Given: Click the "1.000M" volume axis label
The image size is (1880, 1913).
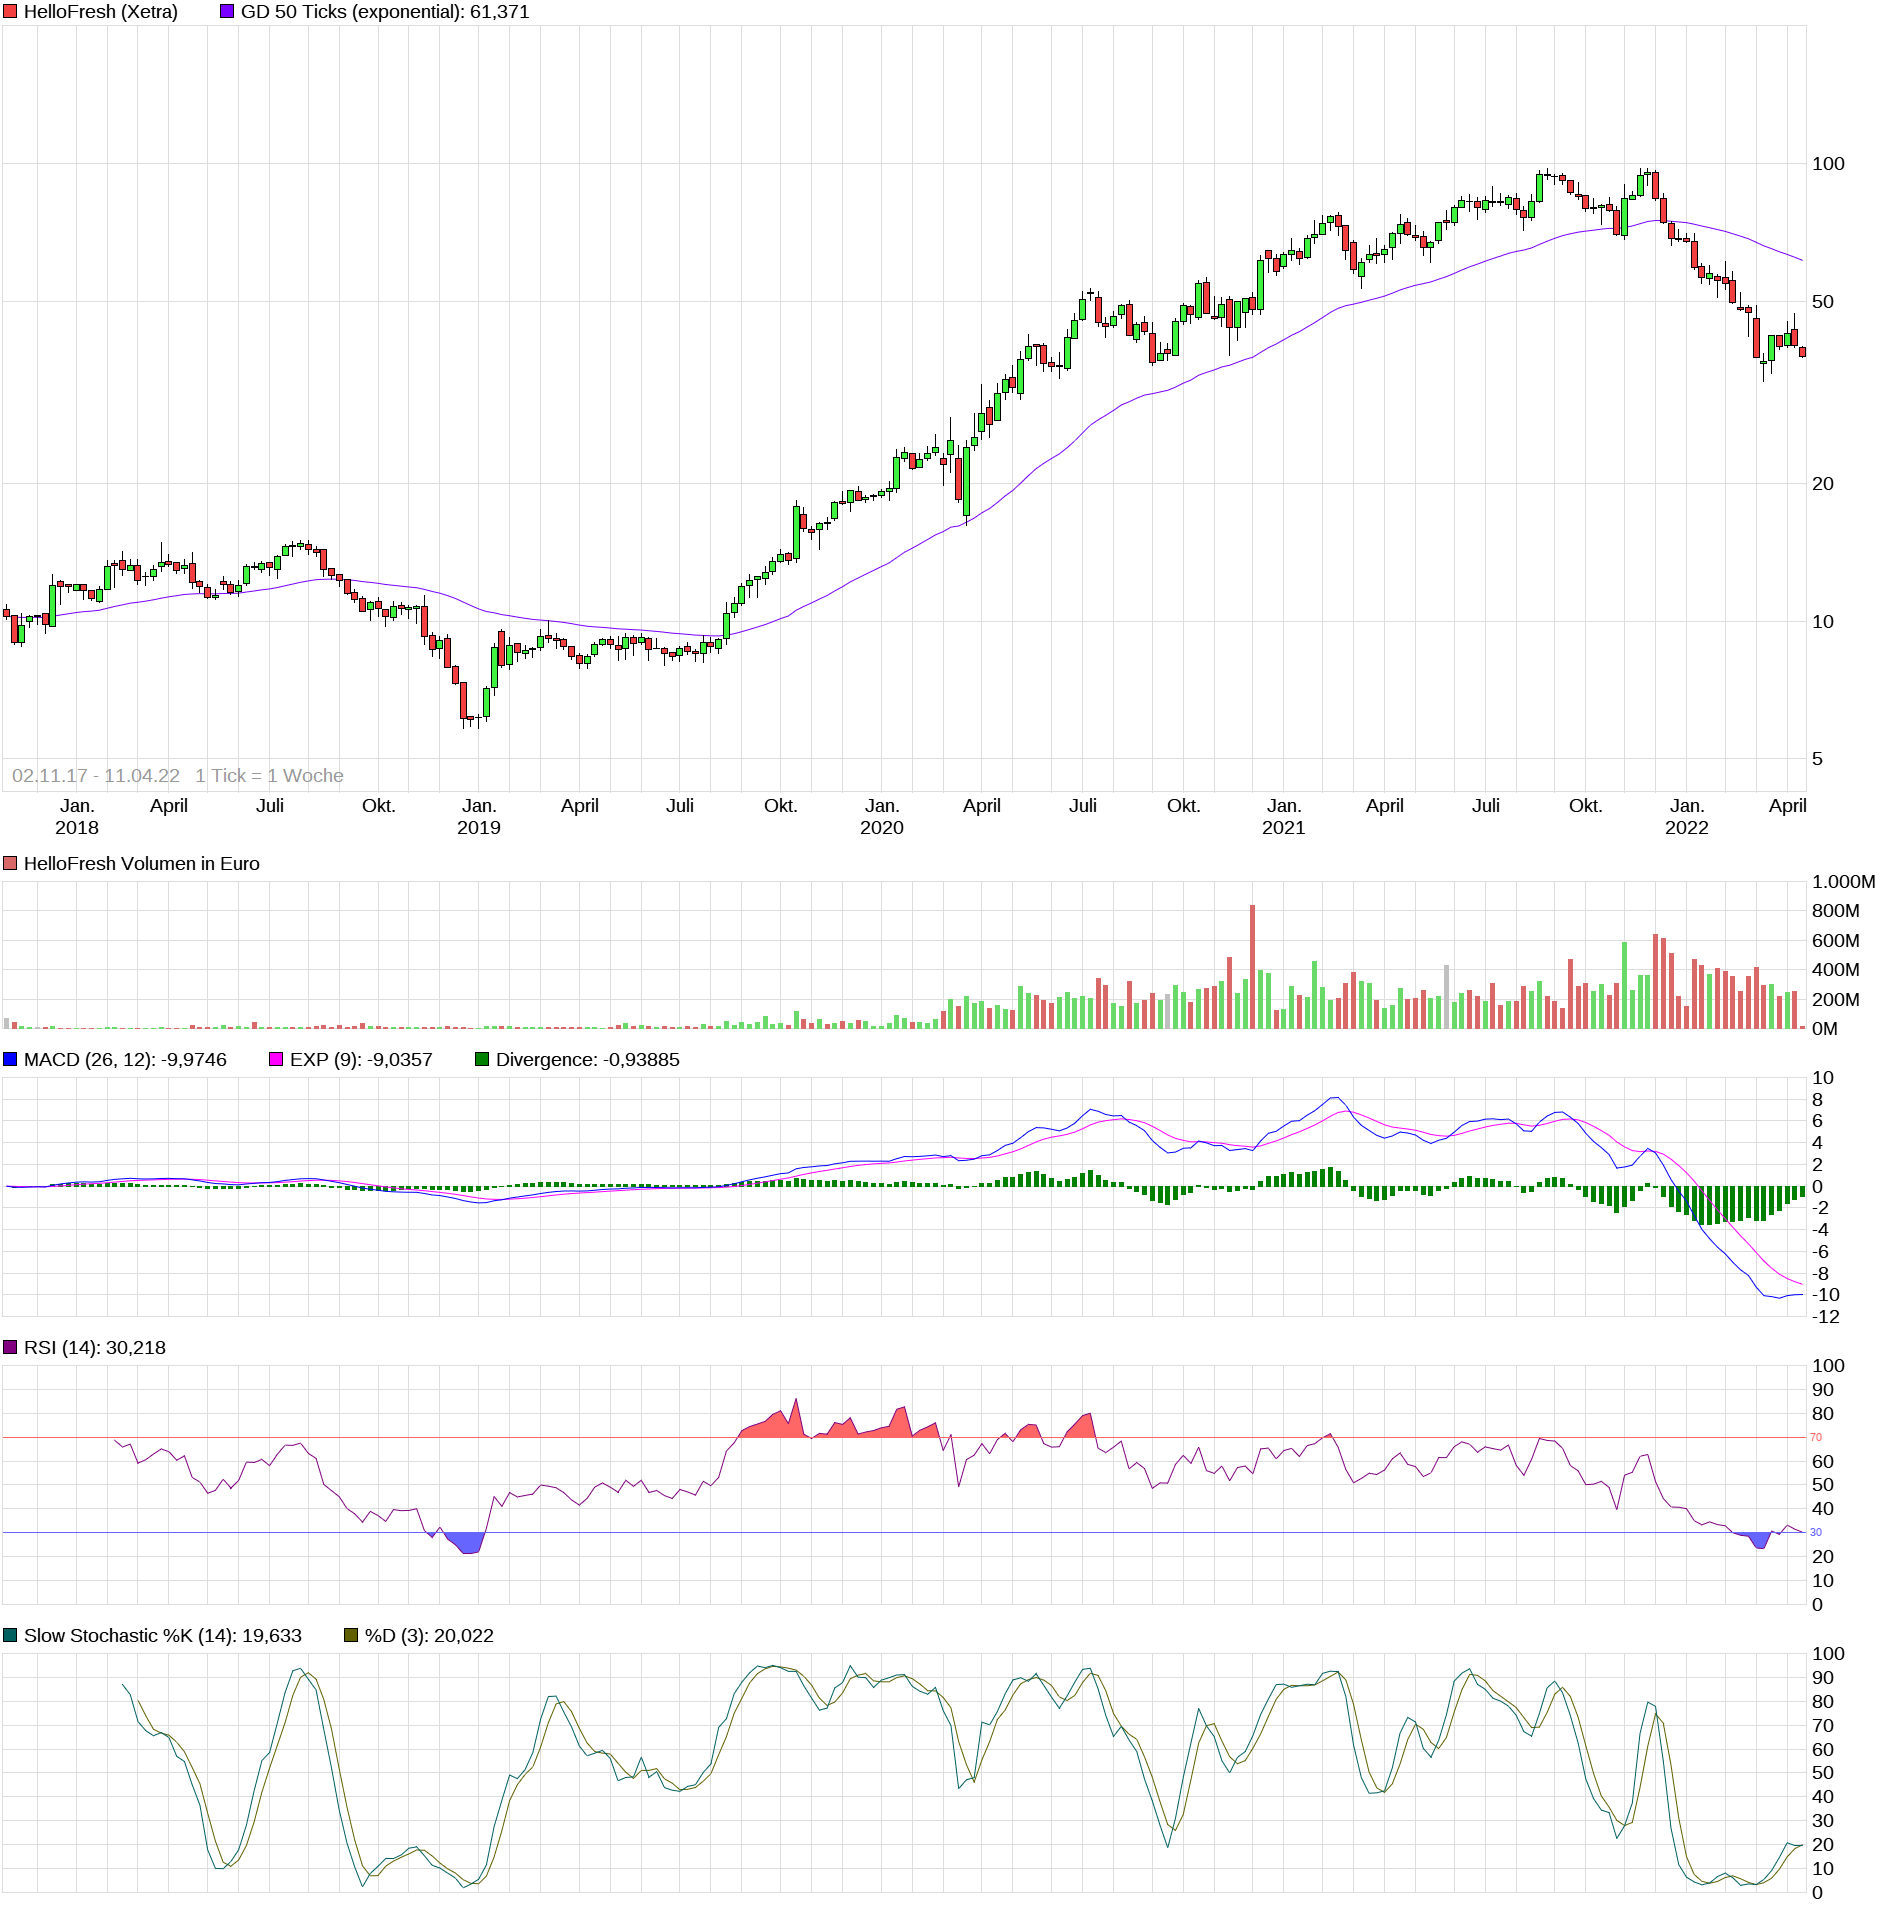Looking at the screenshot, I should point(1844,882).
